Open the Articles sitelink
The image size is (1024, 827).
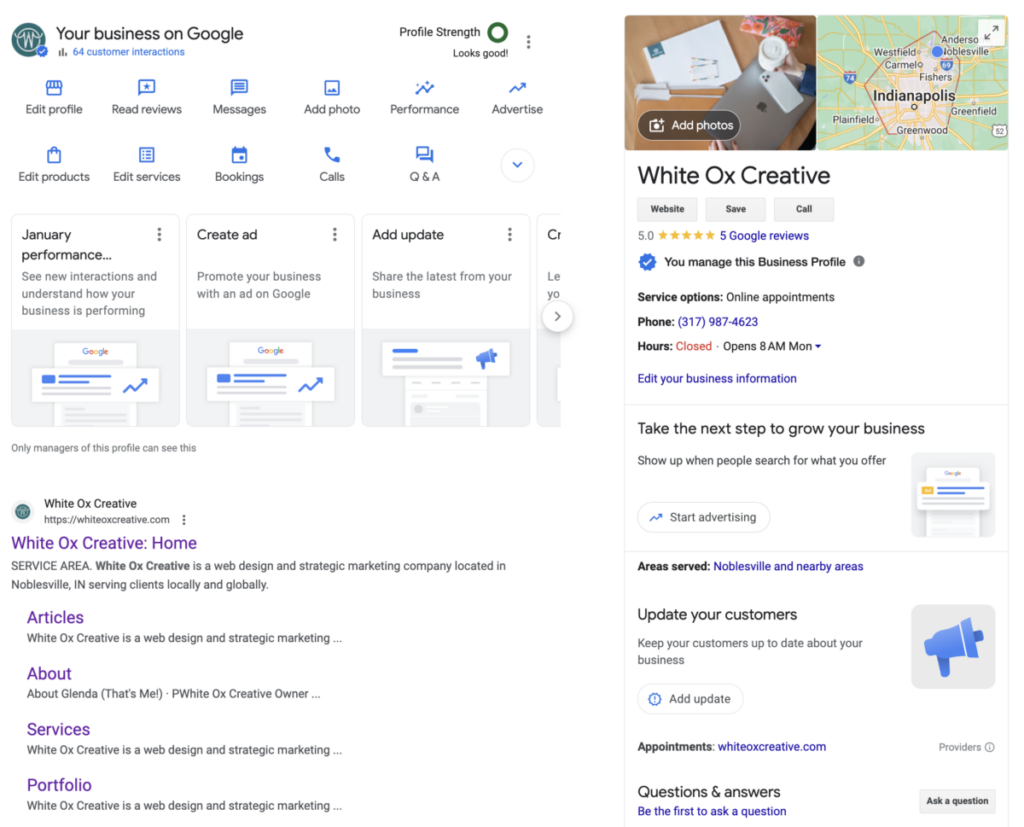click(56, 617)
